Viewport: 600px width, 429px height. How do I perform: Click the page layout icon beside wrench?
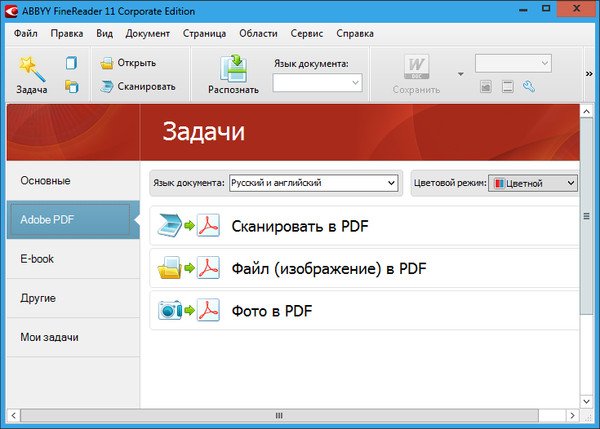508,87
